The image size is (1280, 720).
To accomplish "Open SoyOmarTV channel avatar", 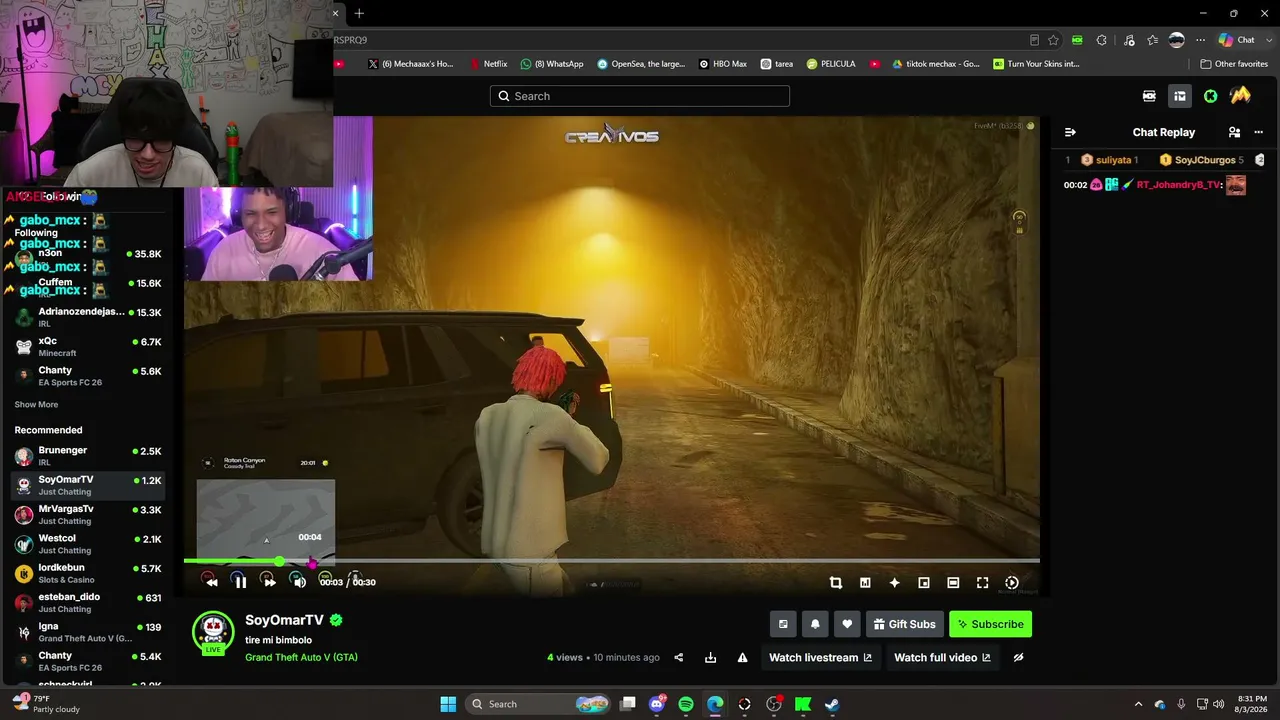I will tap(213, 632).
